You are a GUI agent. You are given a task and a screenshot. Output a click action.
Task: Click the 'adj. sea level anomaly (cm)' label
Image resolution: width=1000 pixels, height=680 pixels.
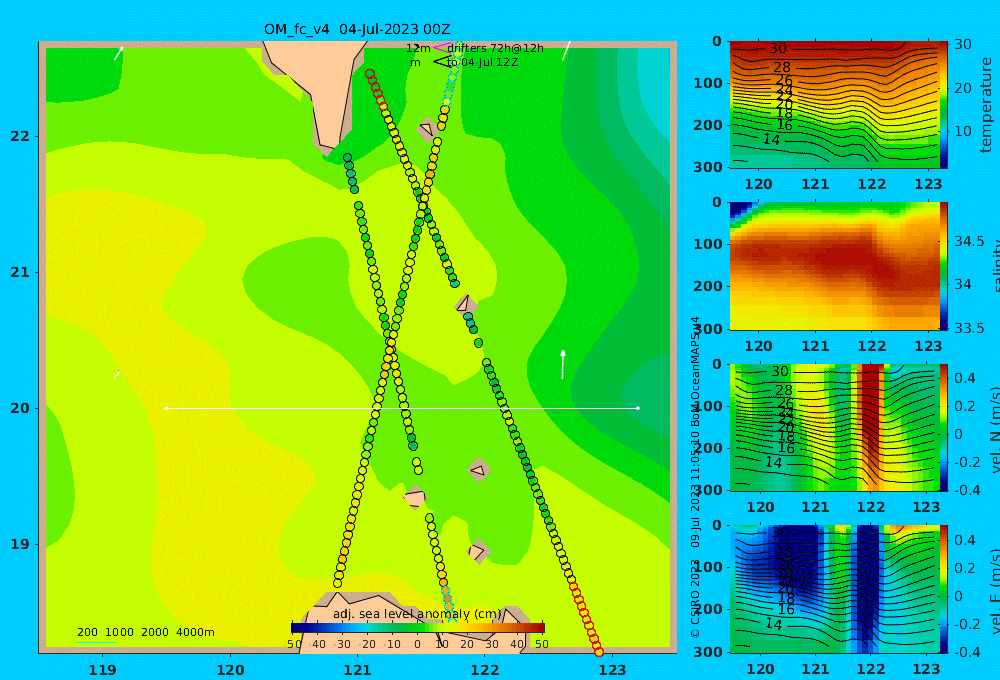pyautogui.click(x=417, y=614)
